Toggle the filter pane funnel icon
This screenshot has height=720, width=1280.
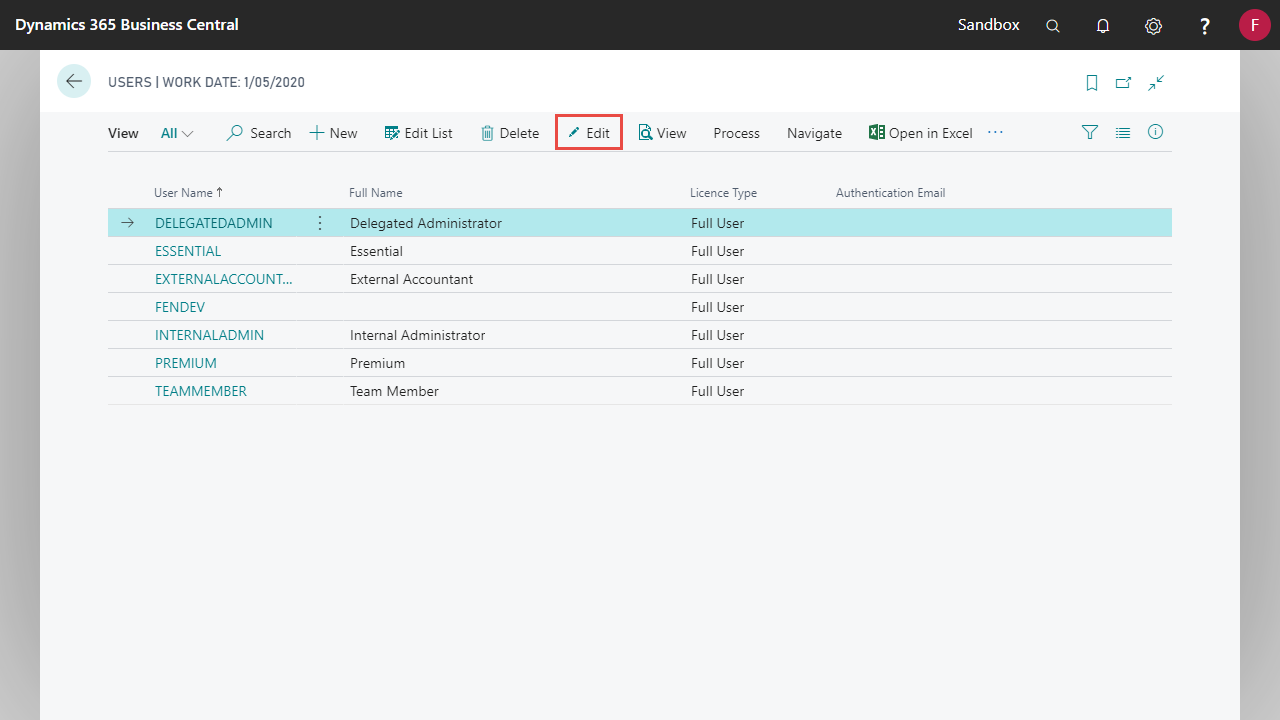[1090, 132]
